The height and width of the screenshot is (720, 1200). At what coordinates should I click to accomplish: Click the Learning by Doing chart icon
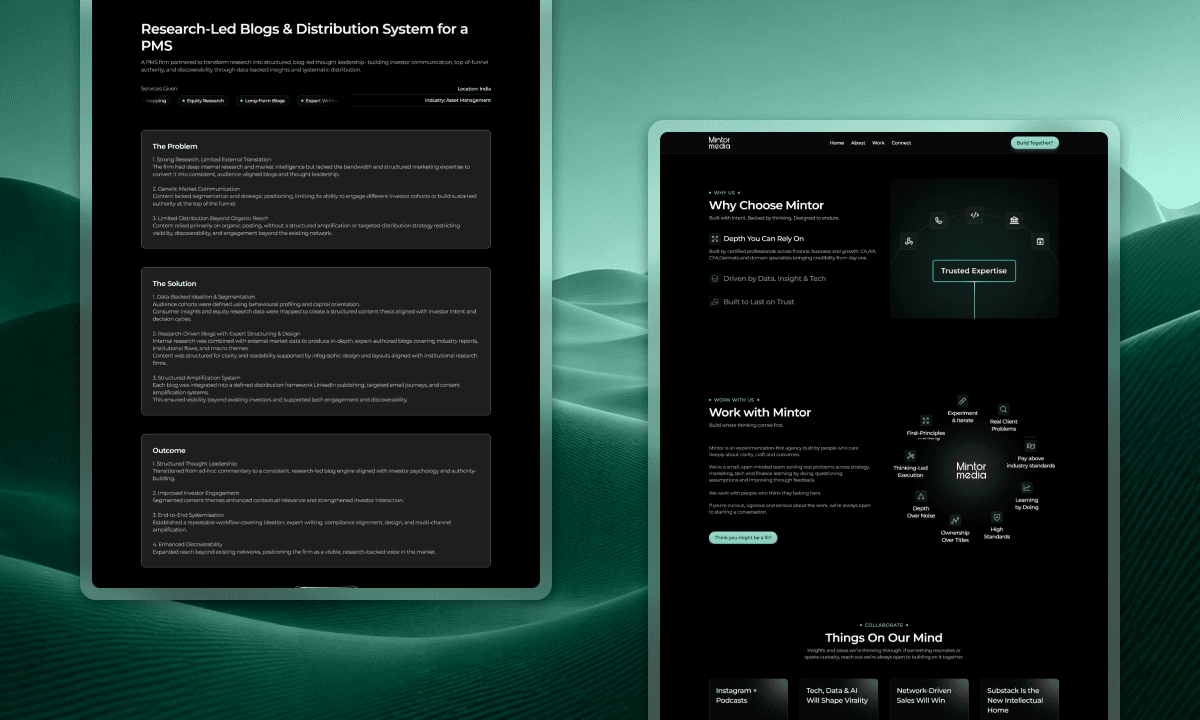pos(1027,488)
